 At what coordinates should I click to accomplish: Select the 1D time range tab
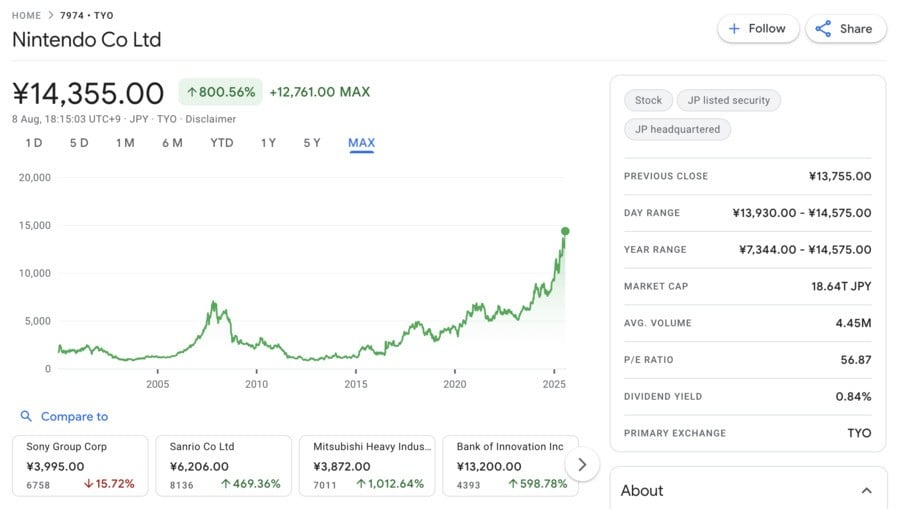34,143
